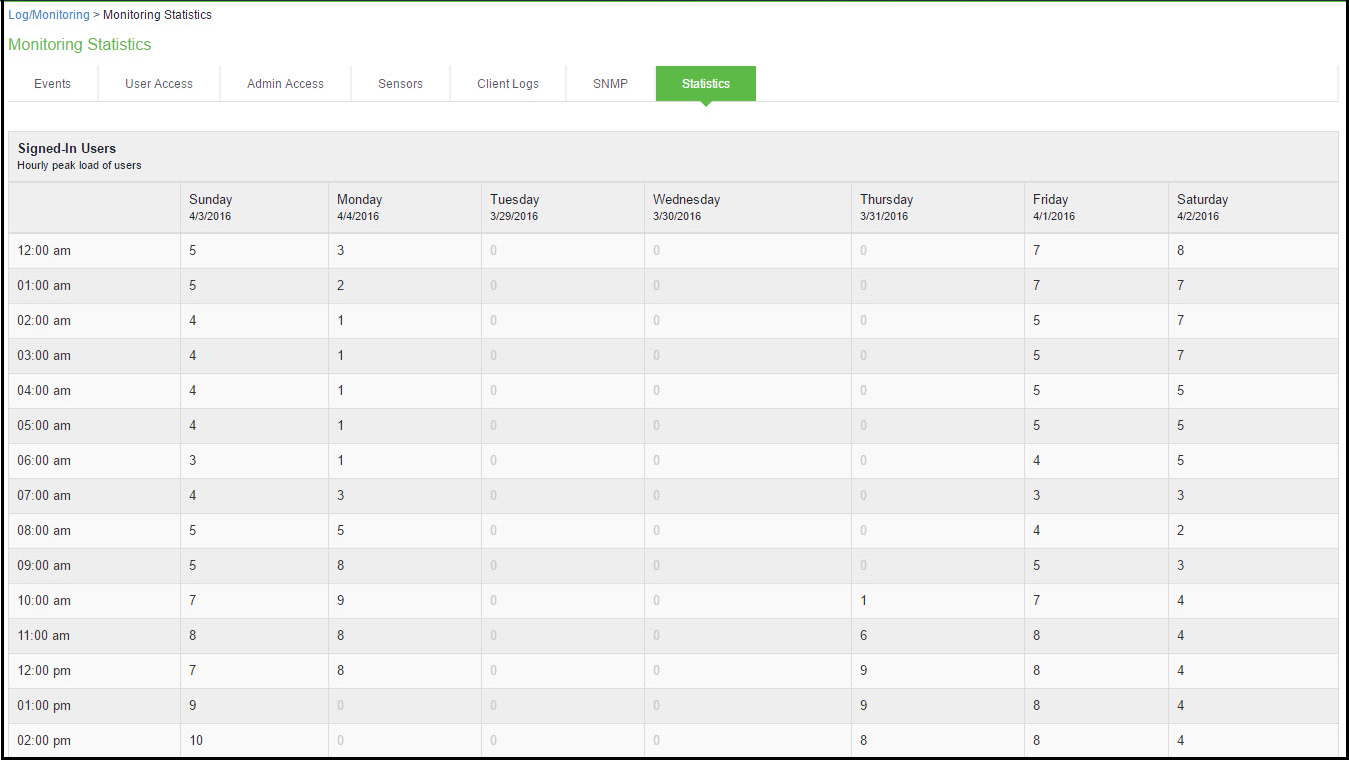Open the User Access tab
The height and width of the screenshot is (760, 1349).
click(158, 83)
